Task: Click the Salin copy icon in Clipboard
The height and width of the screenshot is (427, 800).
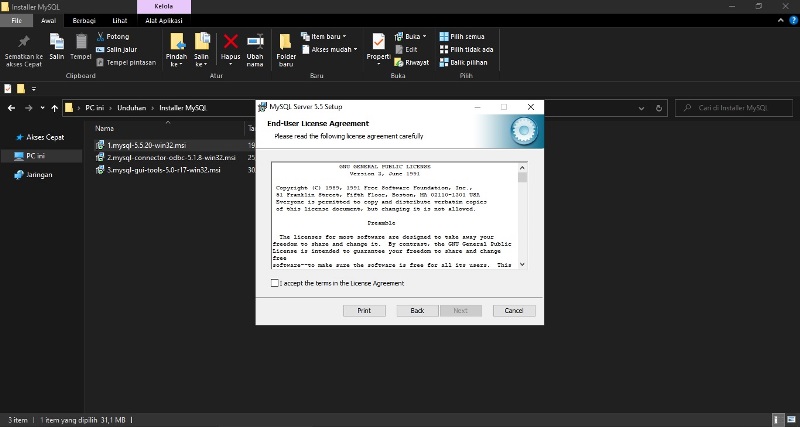Action: (57, 42)
